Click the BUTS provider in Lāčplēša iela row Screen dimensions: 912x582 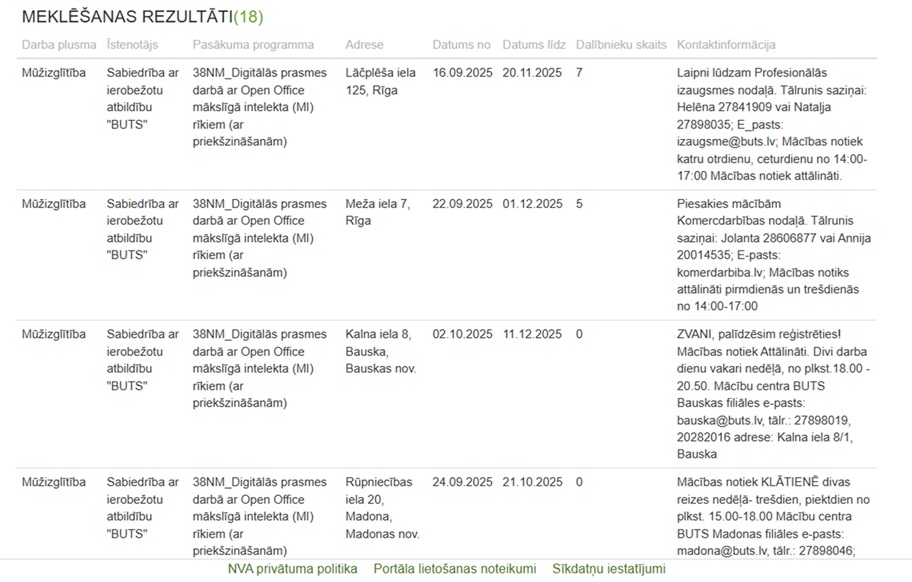click(142, 98)
